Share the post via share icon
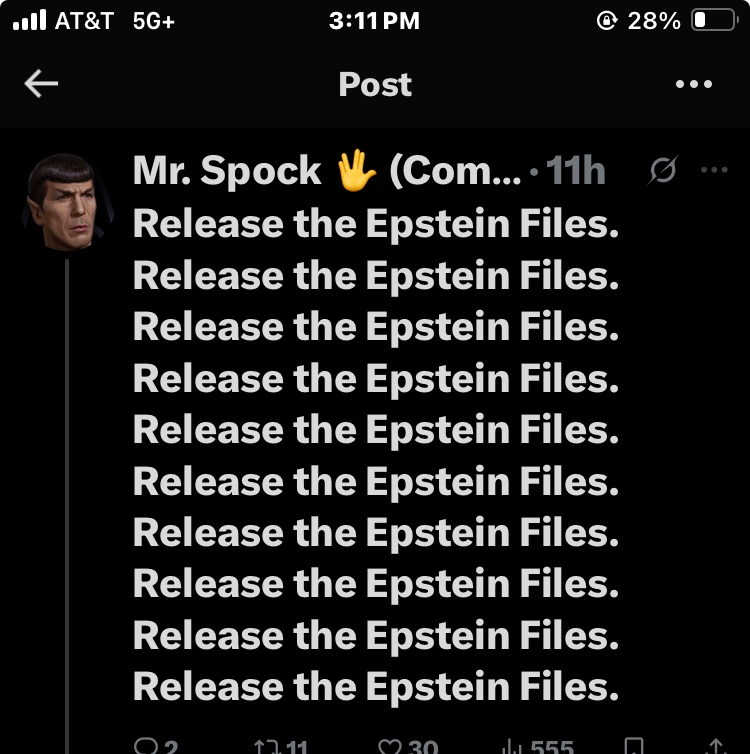This screenshot has width=750, height=754. coord(715,746)
